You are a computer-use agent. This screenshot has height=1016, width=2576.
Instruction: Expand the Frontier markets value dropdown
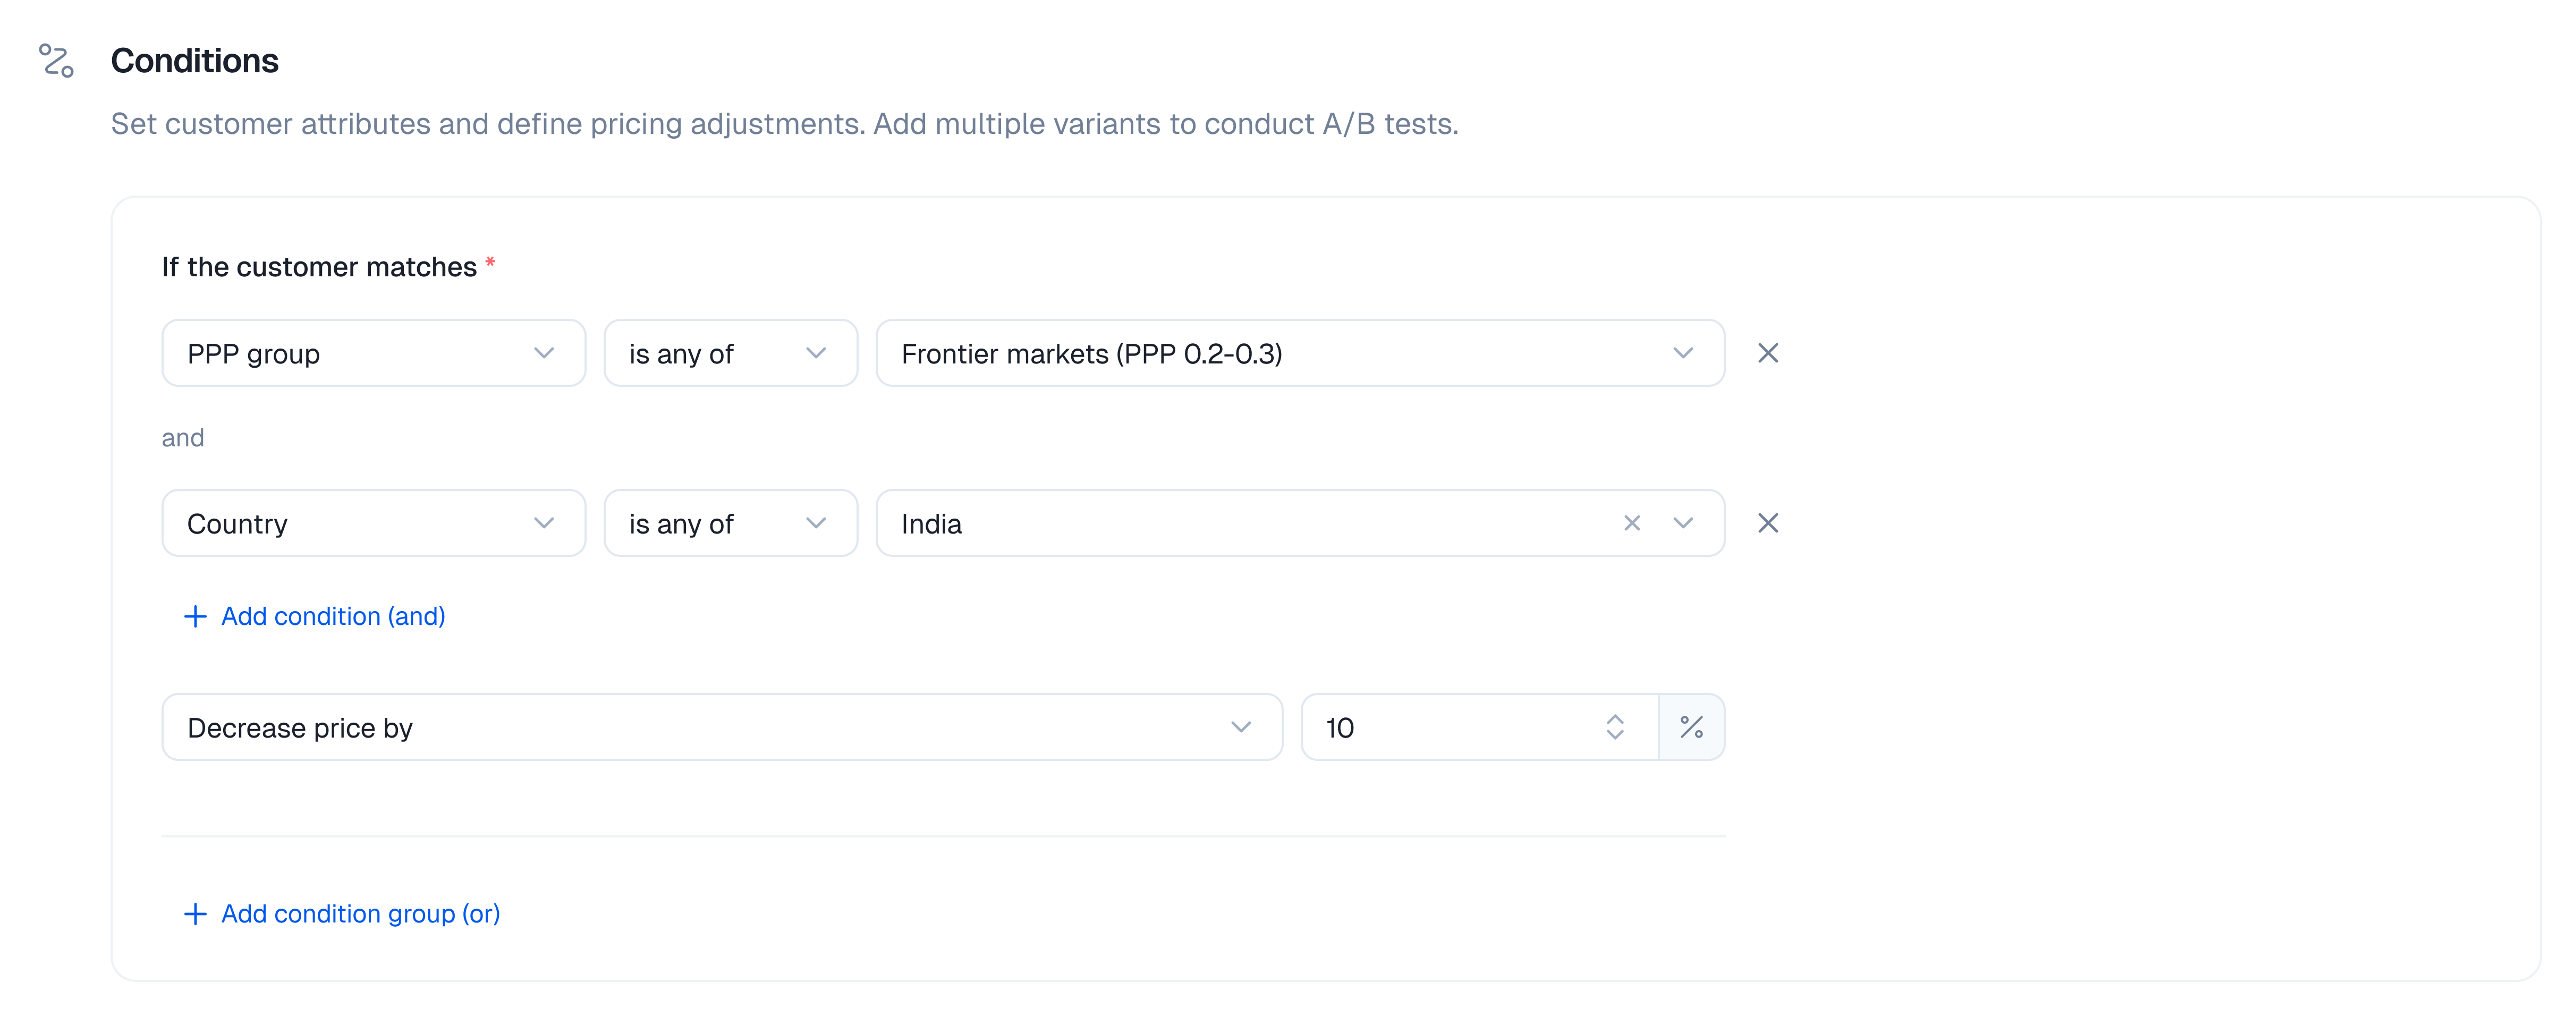(1682, 353)
